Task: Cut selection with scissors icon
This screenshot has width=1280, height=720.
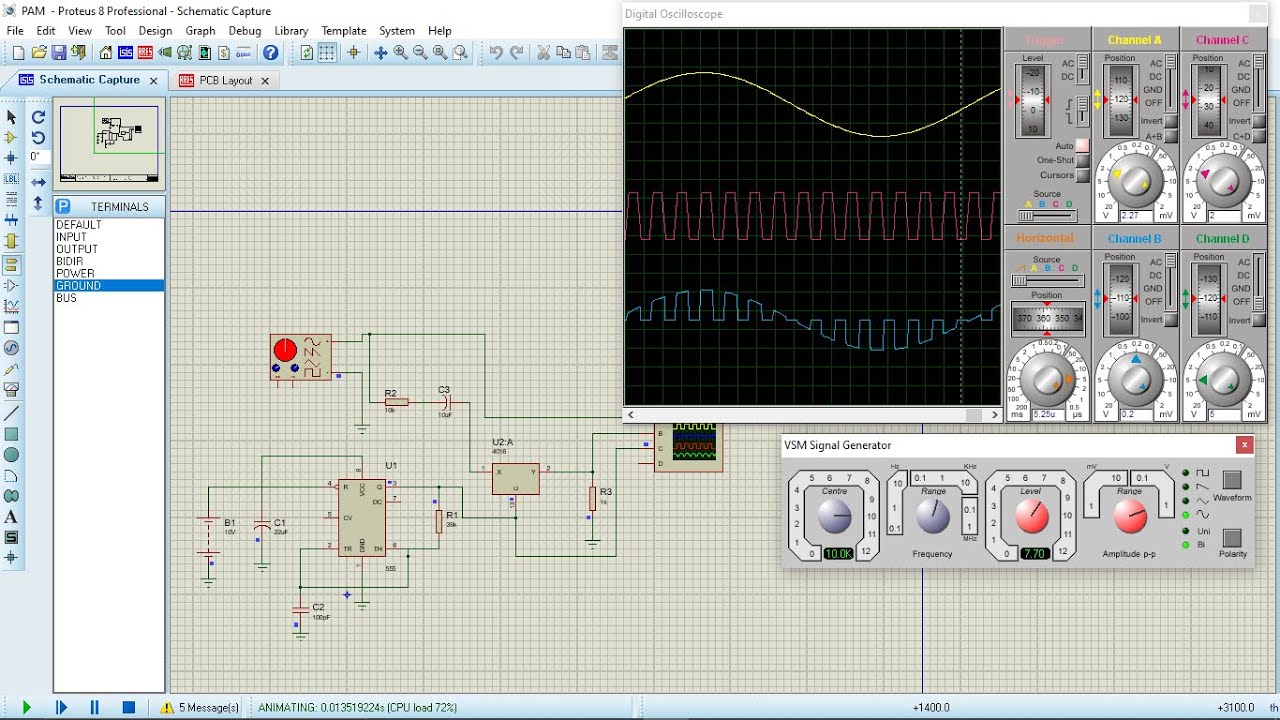Action: (543, 53)
